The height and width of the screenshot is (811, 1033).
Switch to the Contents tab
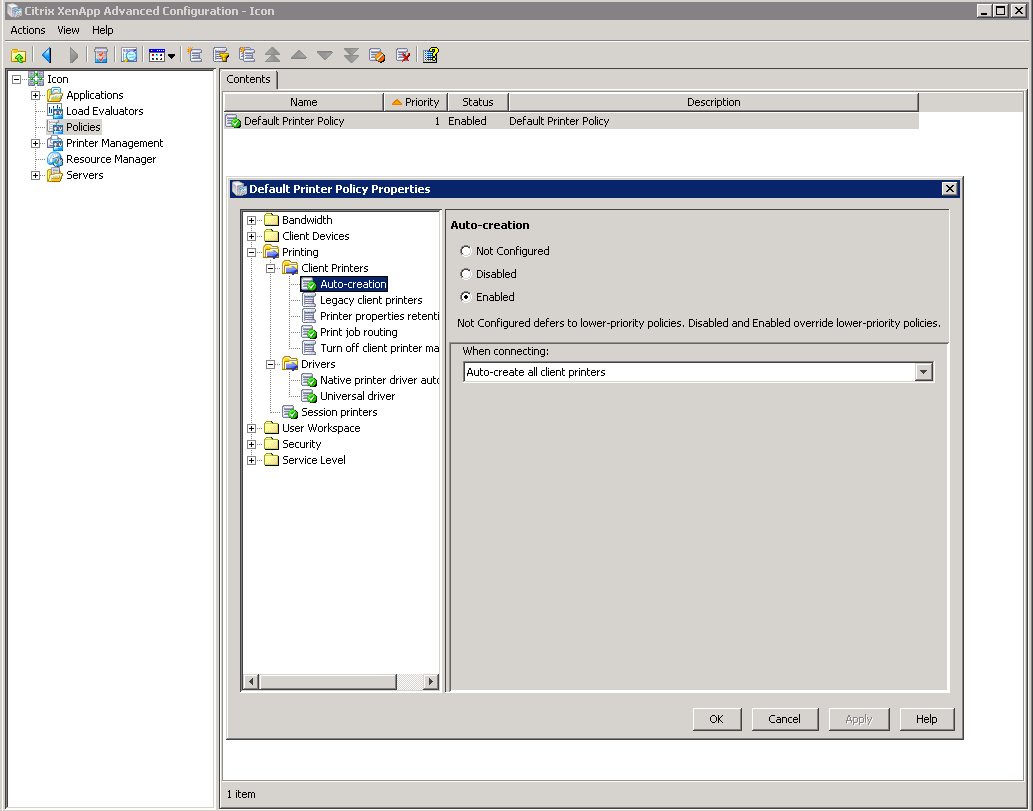248,79
